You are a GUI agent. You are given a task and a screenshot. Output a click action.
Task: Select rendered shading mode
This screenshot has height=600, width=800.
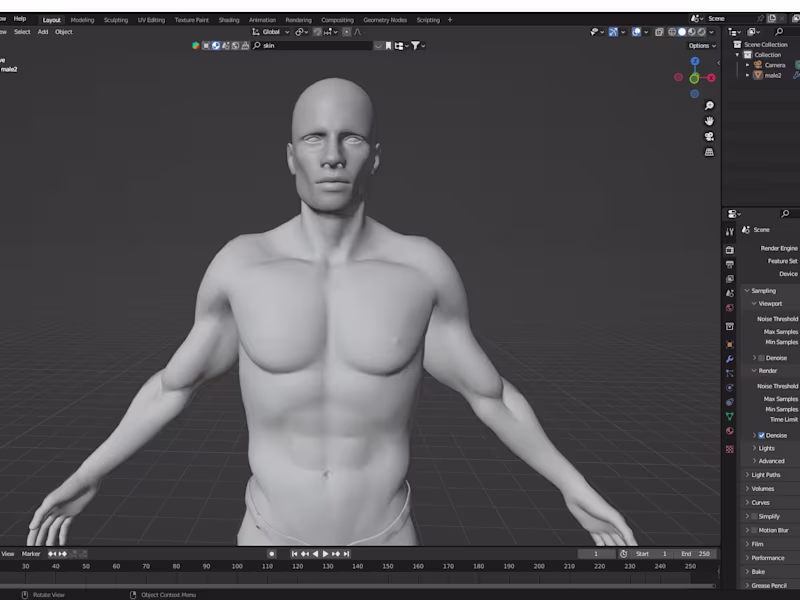[702, 32]
